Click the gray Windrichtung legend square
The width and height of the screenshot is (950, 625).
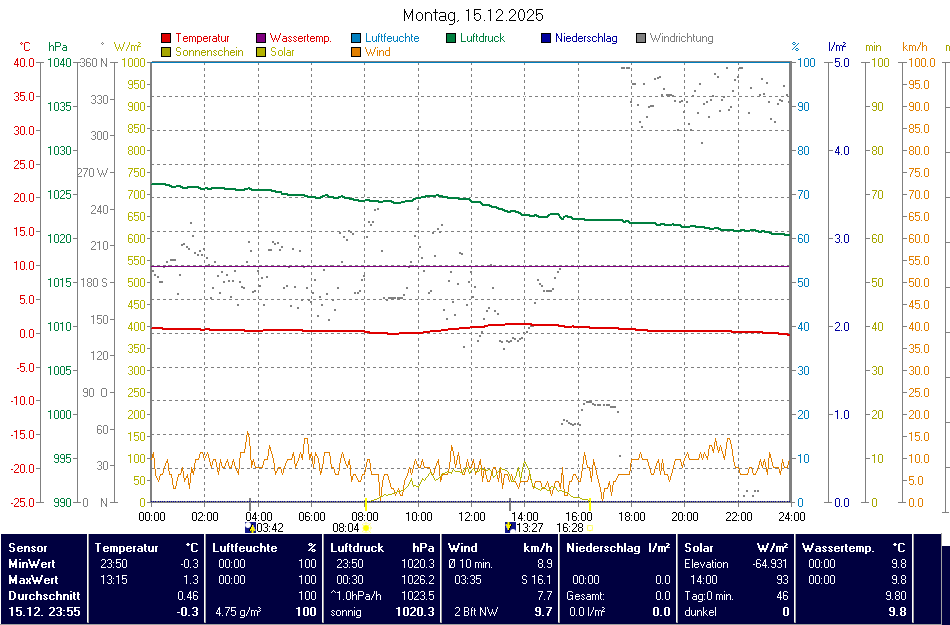641,39
